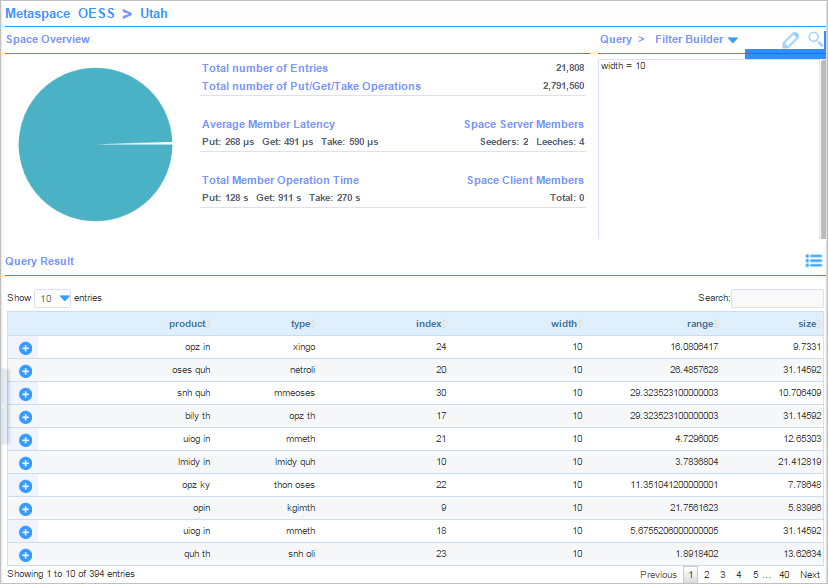Image resolution: width=828 pixels, height=584 pixels.
Task: Open the Utah breadcrumb link
Action: pyautogui.click(x=153, y=13)
